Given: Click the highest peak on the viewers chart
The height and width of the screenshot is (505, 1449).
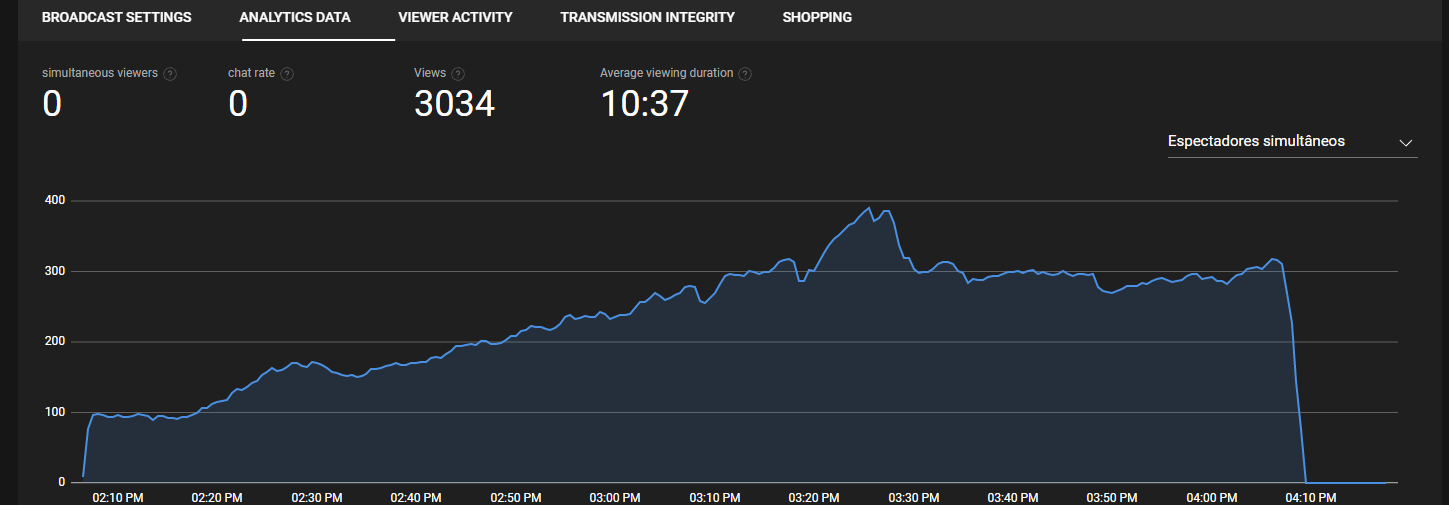Looking at the screenshot, I should pyautogui.click(x=869, y=208).
